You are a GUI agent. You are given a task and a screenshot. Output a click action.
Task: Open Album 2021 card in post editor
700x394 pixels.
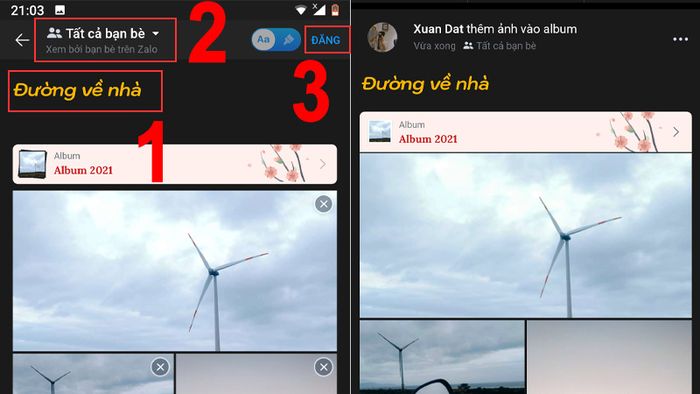click(x=175, y=164)
